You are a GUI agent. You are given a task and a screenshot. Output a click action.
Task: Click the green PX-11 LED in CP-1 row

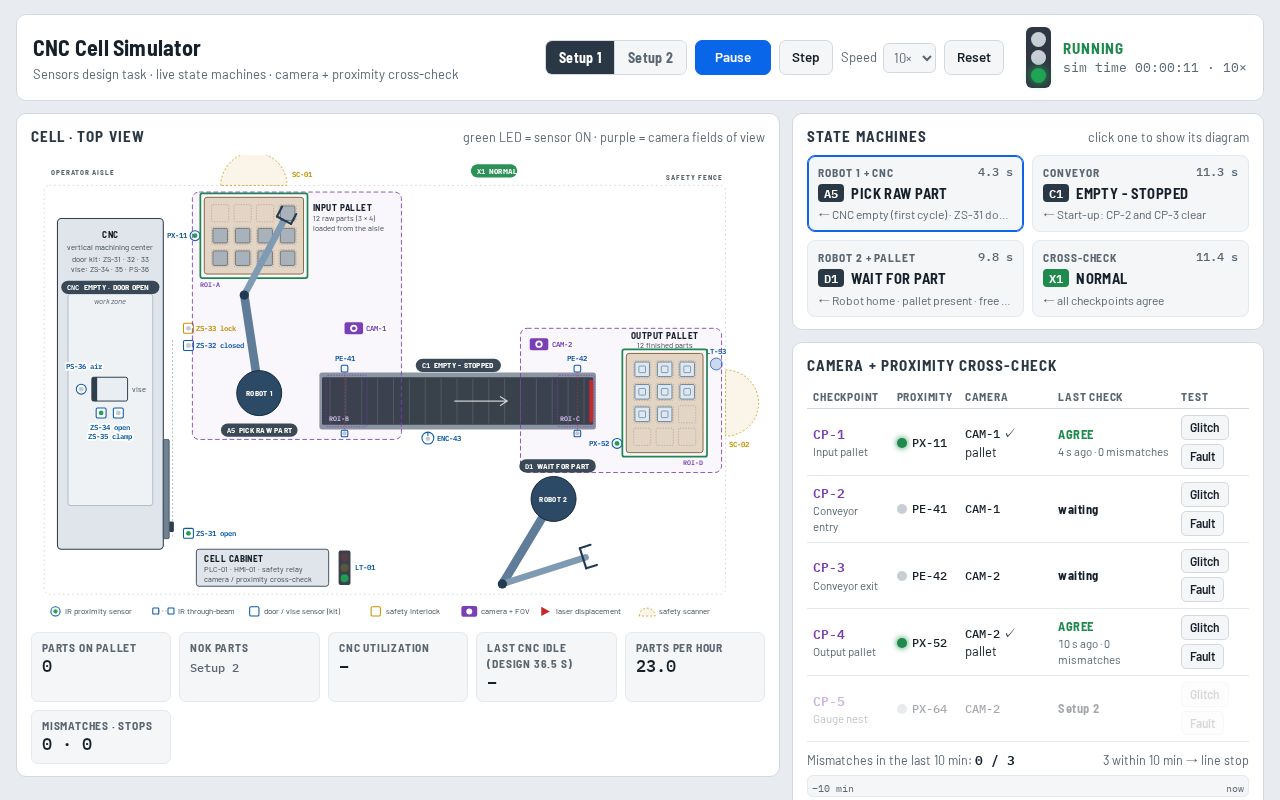902,443
